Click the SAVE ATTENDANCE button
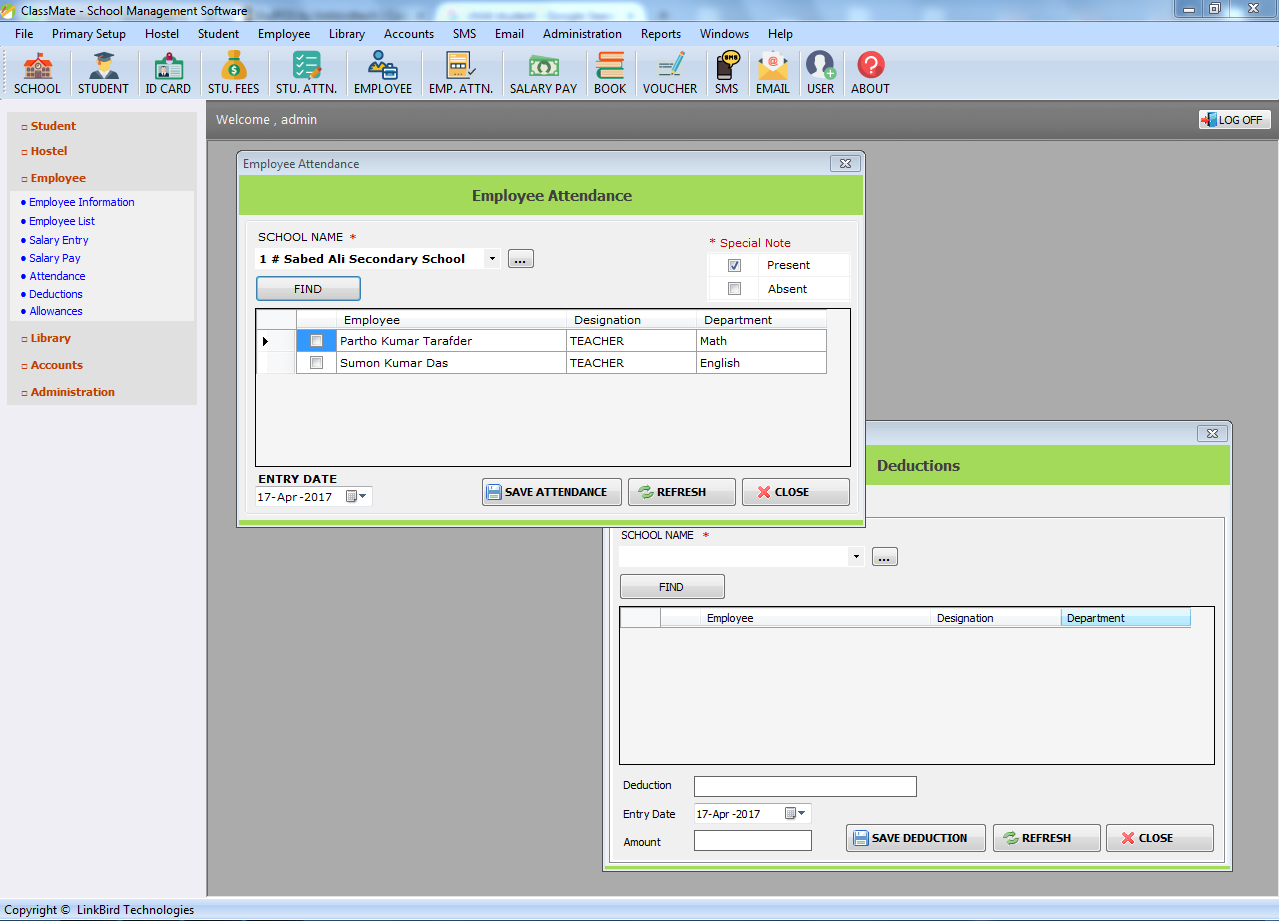This screenshot has width=1279, height=921. 551,491
